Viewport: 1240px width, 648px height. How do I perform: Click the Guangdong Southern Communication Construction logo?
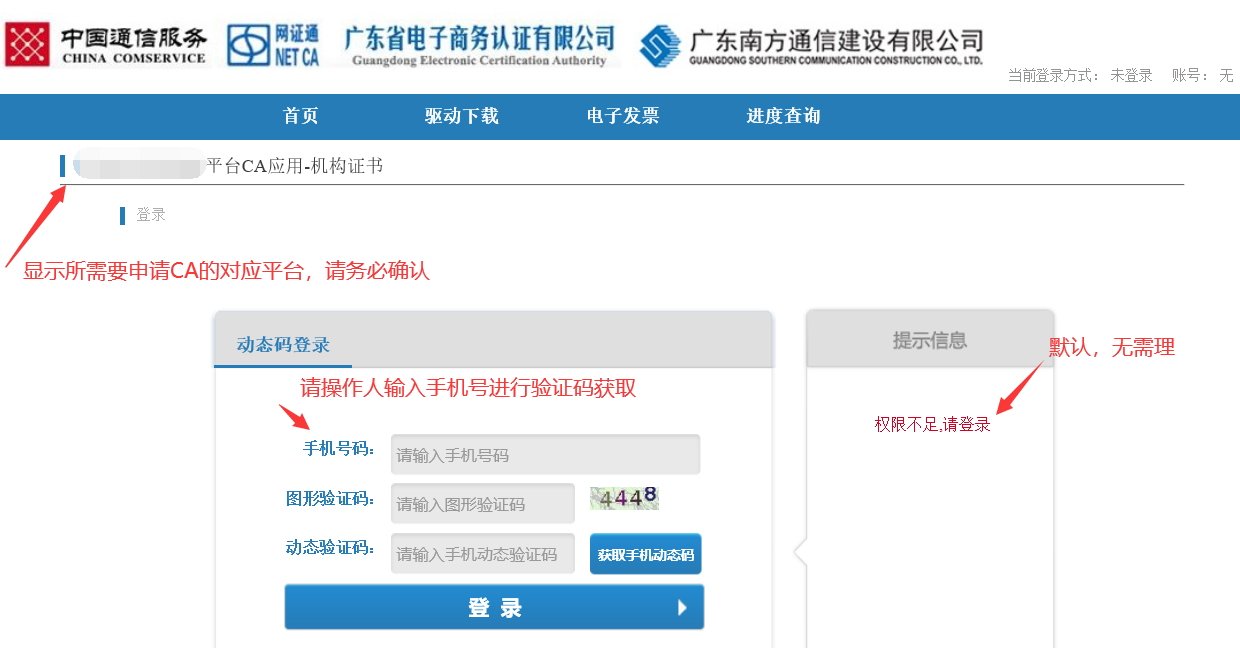pos(811,45)
